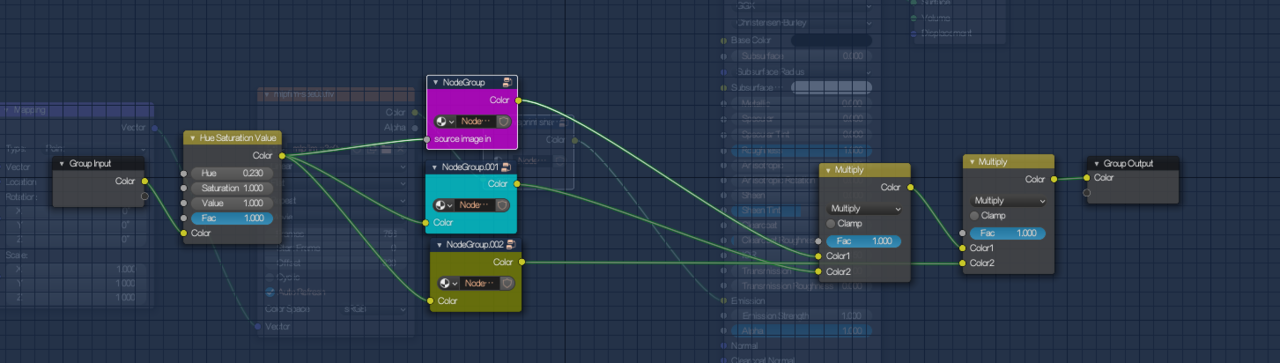Click Fac slider on Multiply fed by NodeGroup.001
The height and width of the screenshot is (363, 1280).
click(x=864, y=241)
